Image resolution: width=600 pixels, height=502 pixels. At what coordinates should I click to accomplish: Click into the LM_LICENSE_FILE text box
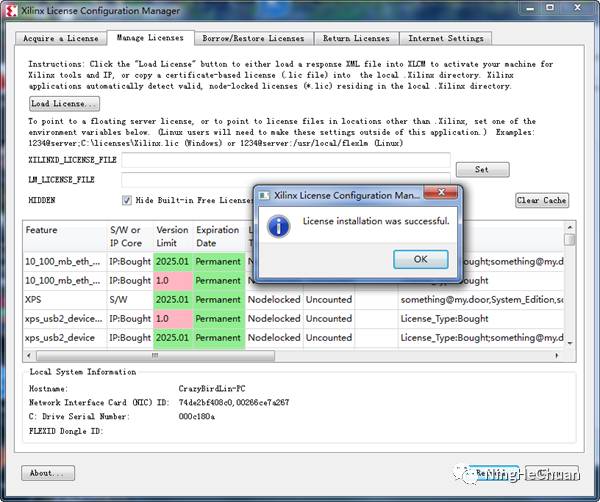pos(286,180)
